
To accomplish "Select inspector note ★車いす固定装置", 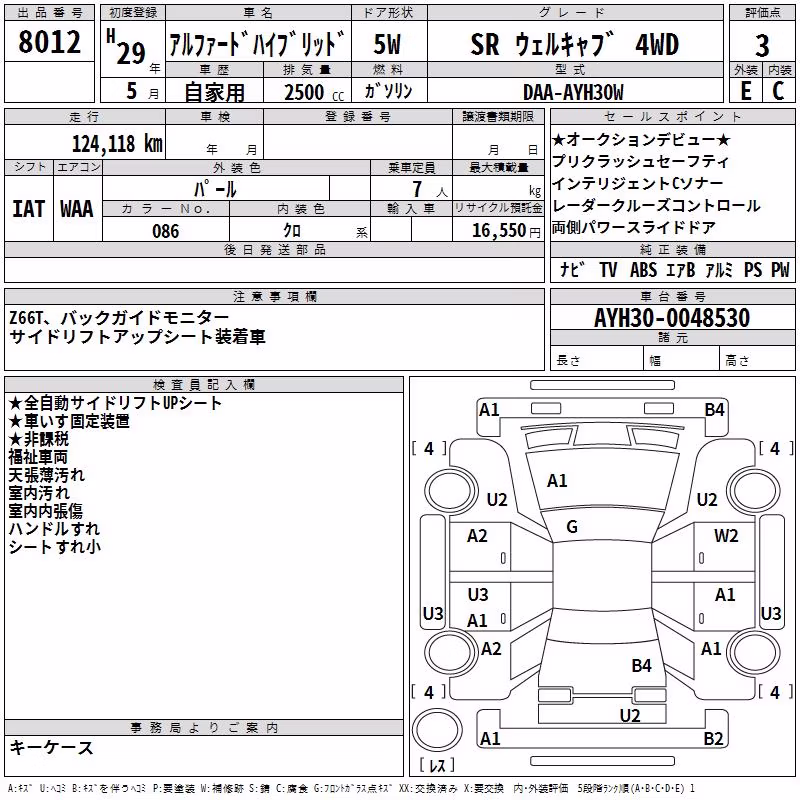I will coord(69,421).
